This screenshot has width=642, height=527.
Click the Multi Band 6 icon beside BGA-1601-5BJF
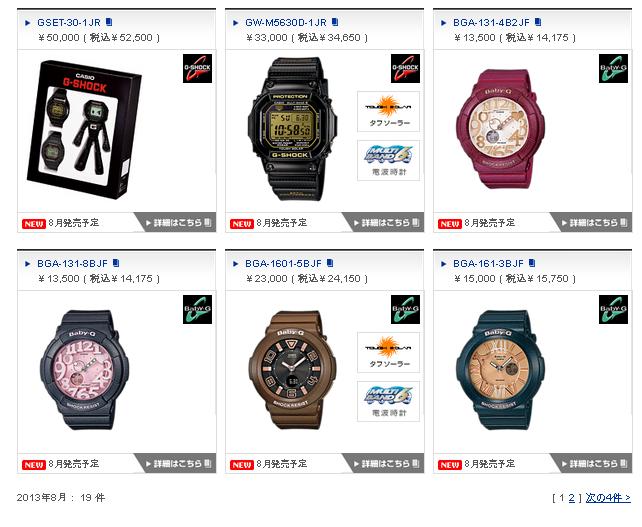pos(389,401)
